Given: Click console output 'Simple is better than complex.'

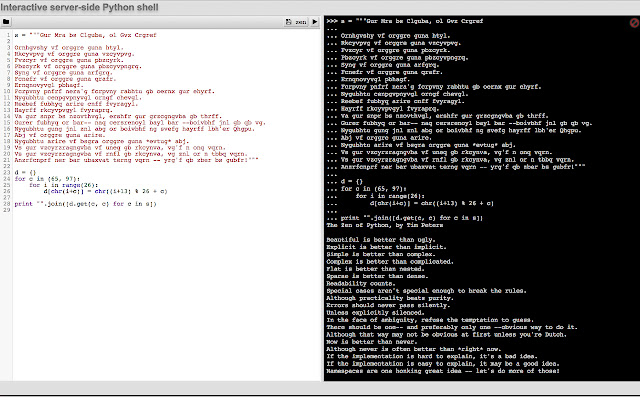Looking at the screenshot, I should coord(381,255).
